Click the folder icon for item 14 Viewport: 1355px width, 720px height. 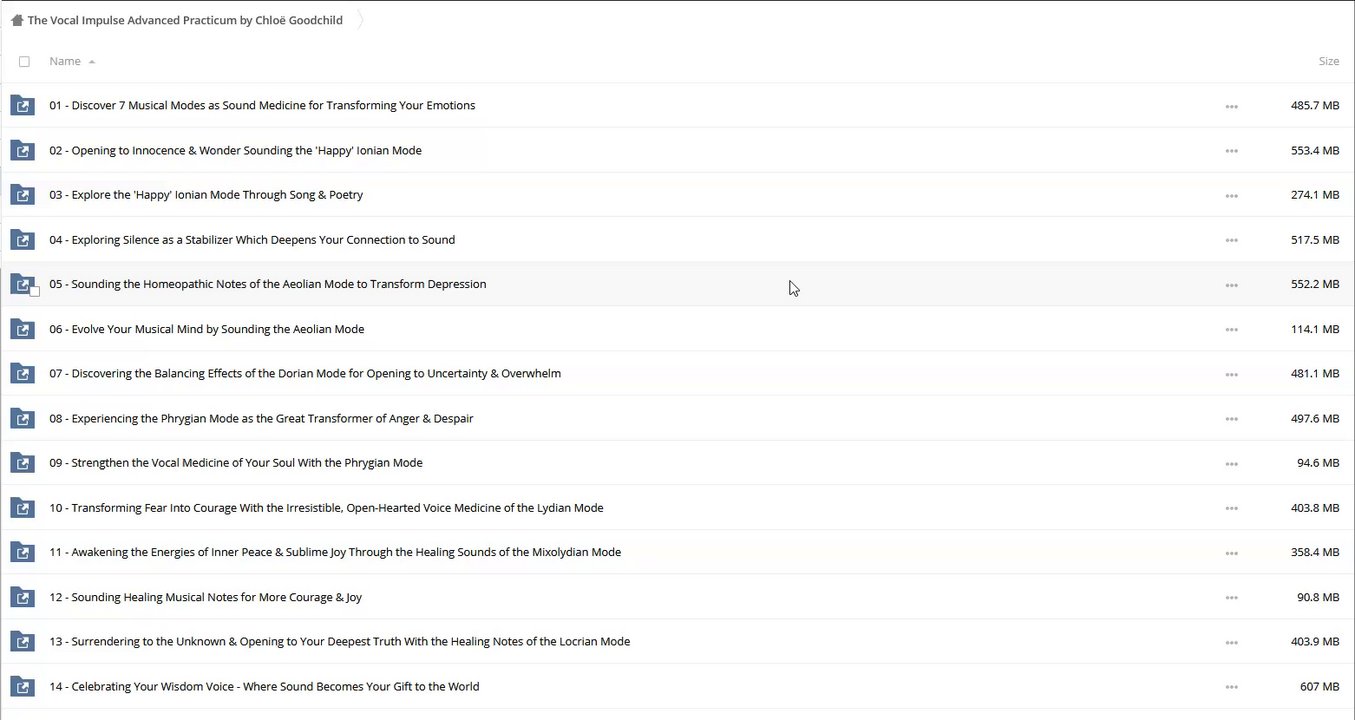(x=22, y=687)
